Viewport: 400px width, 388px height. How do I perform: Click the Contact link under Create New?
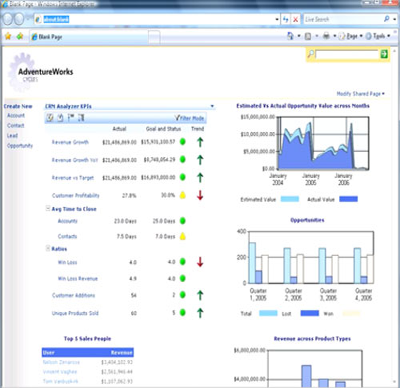(x=16, y=125)
